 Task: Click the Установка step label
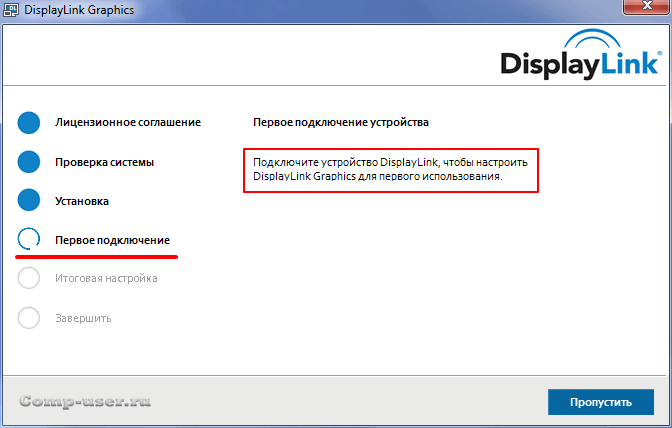click(82, 201)
